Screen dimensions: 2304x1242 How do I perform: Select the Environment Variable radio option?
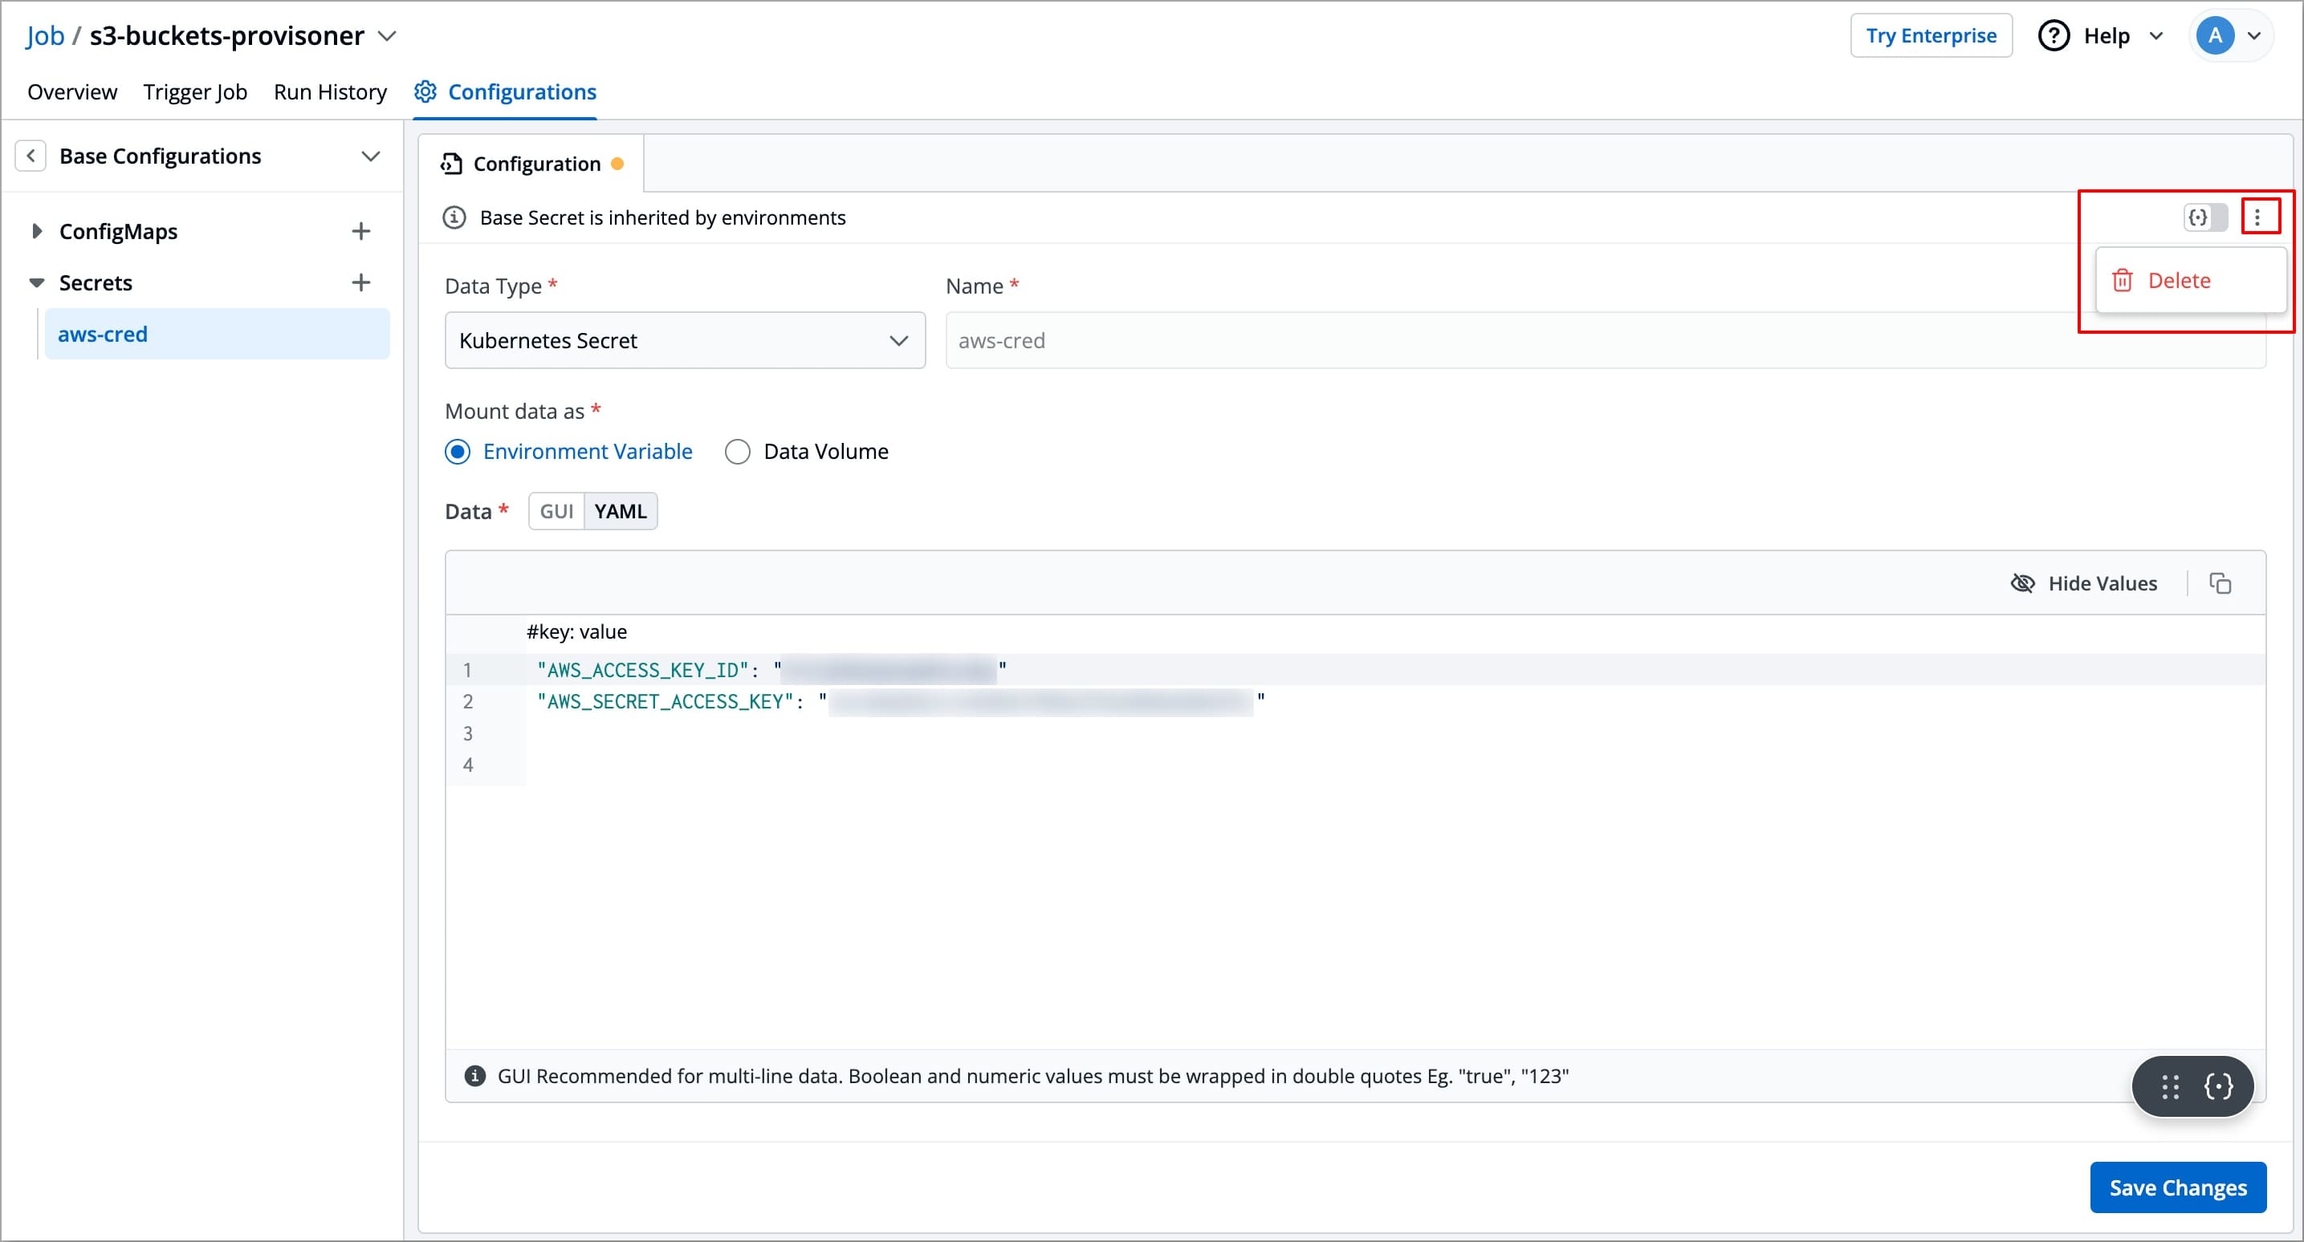(458, 452)
